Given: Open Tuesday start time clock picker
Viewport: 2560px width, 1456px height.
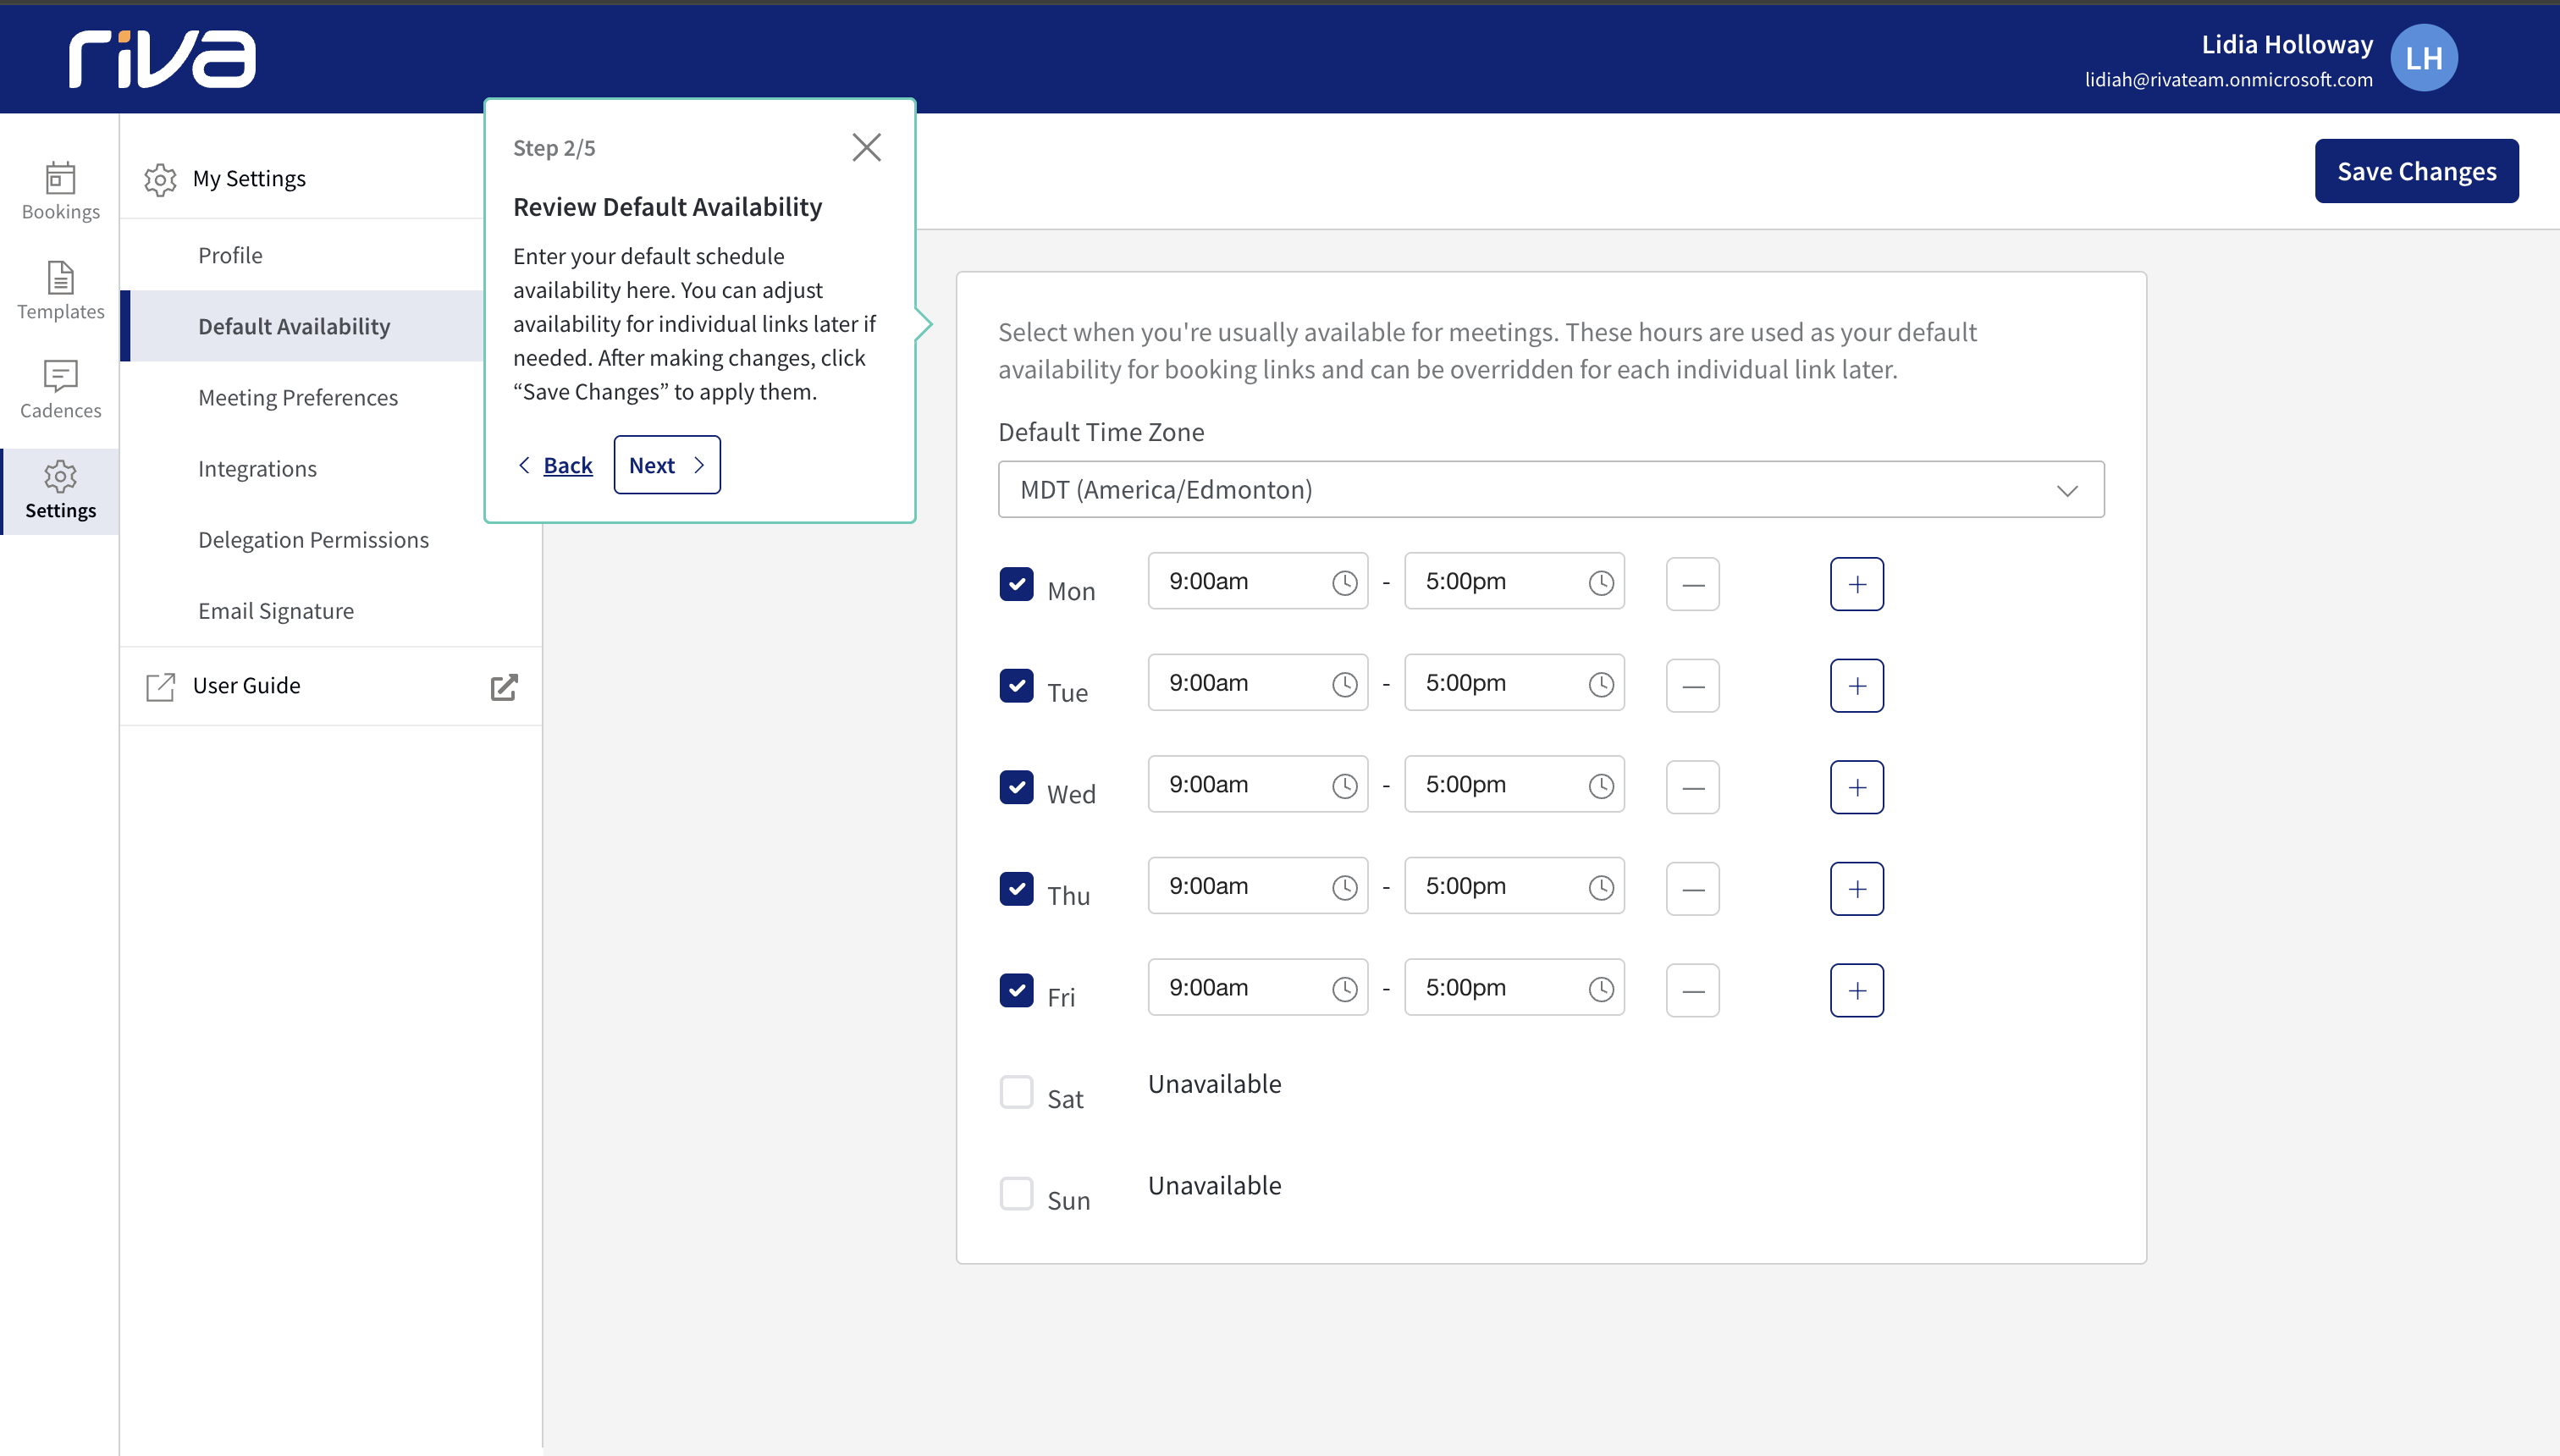Looking at the screenshot, I should pos(1345,684).
